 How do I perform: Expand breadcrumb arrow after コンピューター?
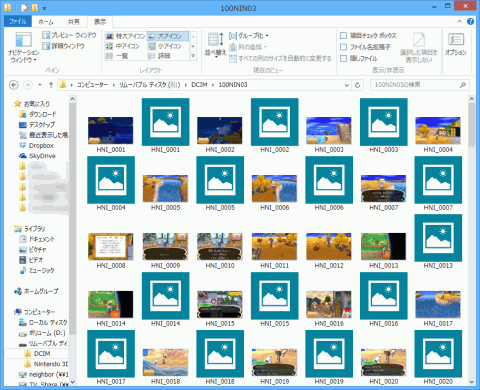(x=113, y=85)
